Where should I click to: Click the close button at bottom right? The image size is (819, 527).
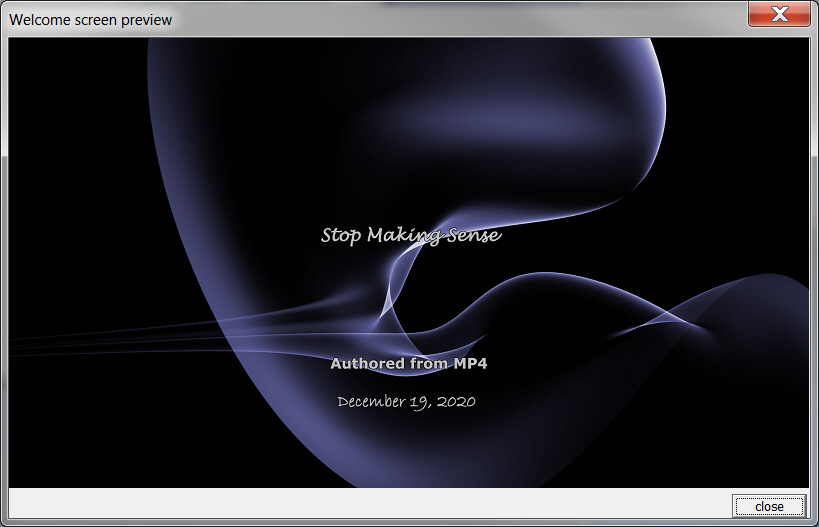click(x=769, y=506)
